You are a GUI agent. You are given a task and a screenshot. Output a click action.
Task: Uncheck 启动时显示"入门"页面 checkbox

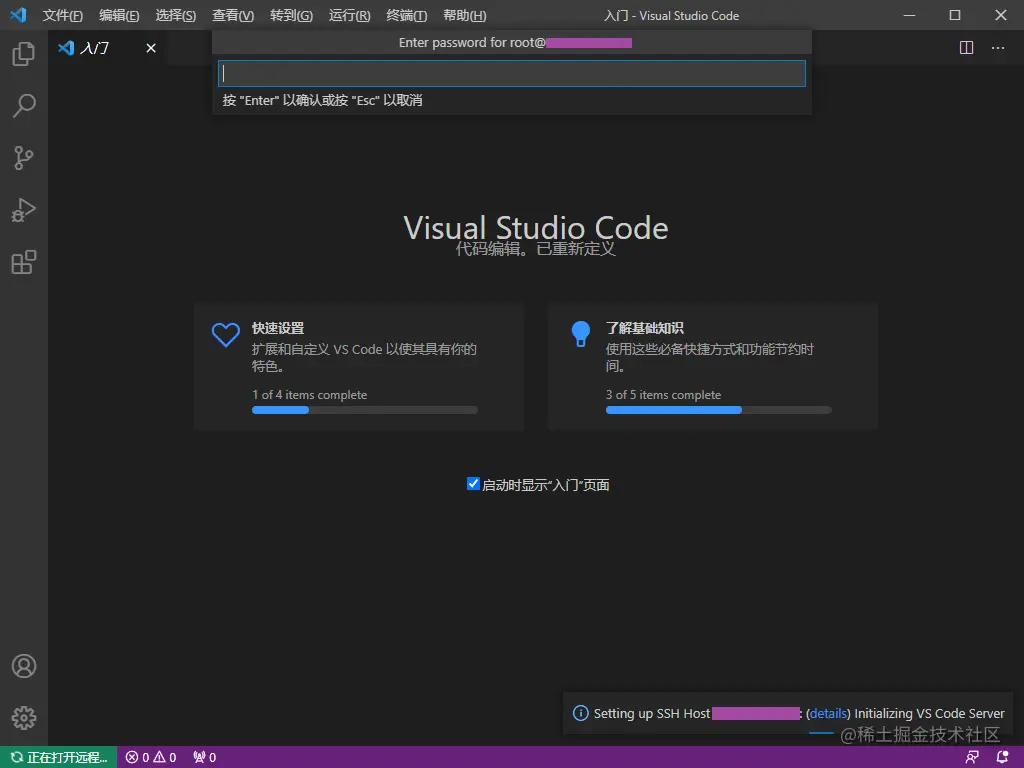[x=473, y=484]
